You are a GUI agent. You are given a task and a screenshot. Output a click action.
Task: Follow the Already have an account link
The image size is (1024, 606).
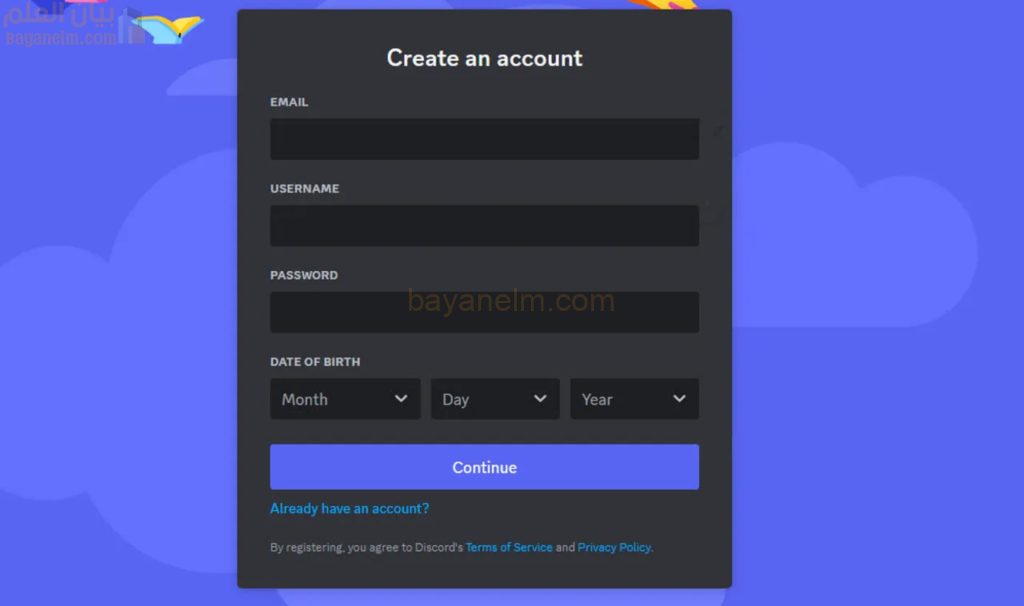pos(349,509)
